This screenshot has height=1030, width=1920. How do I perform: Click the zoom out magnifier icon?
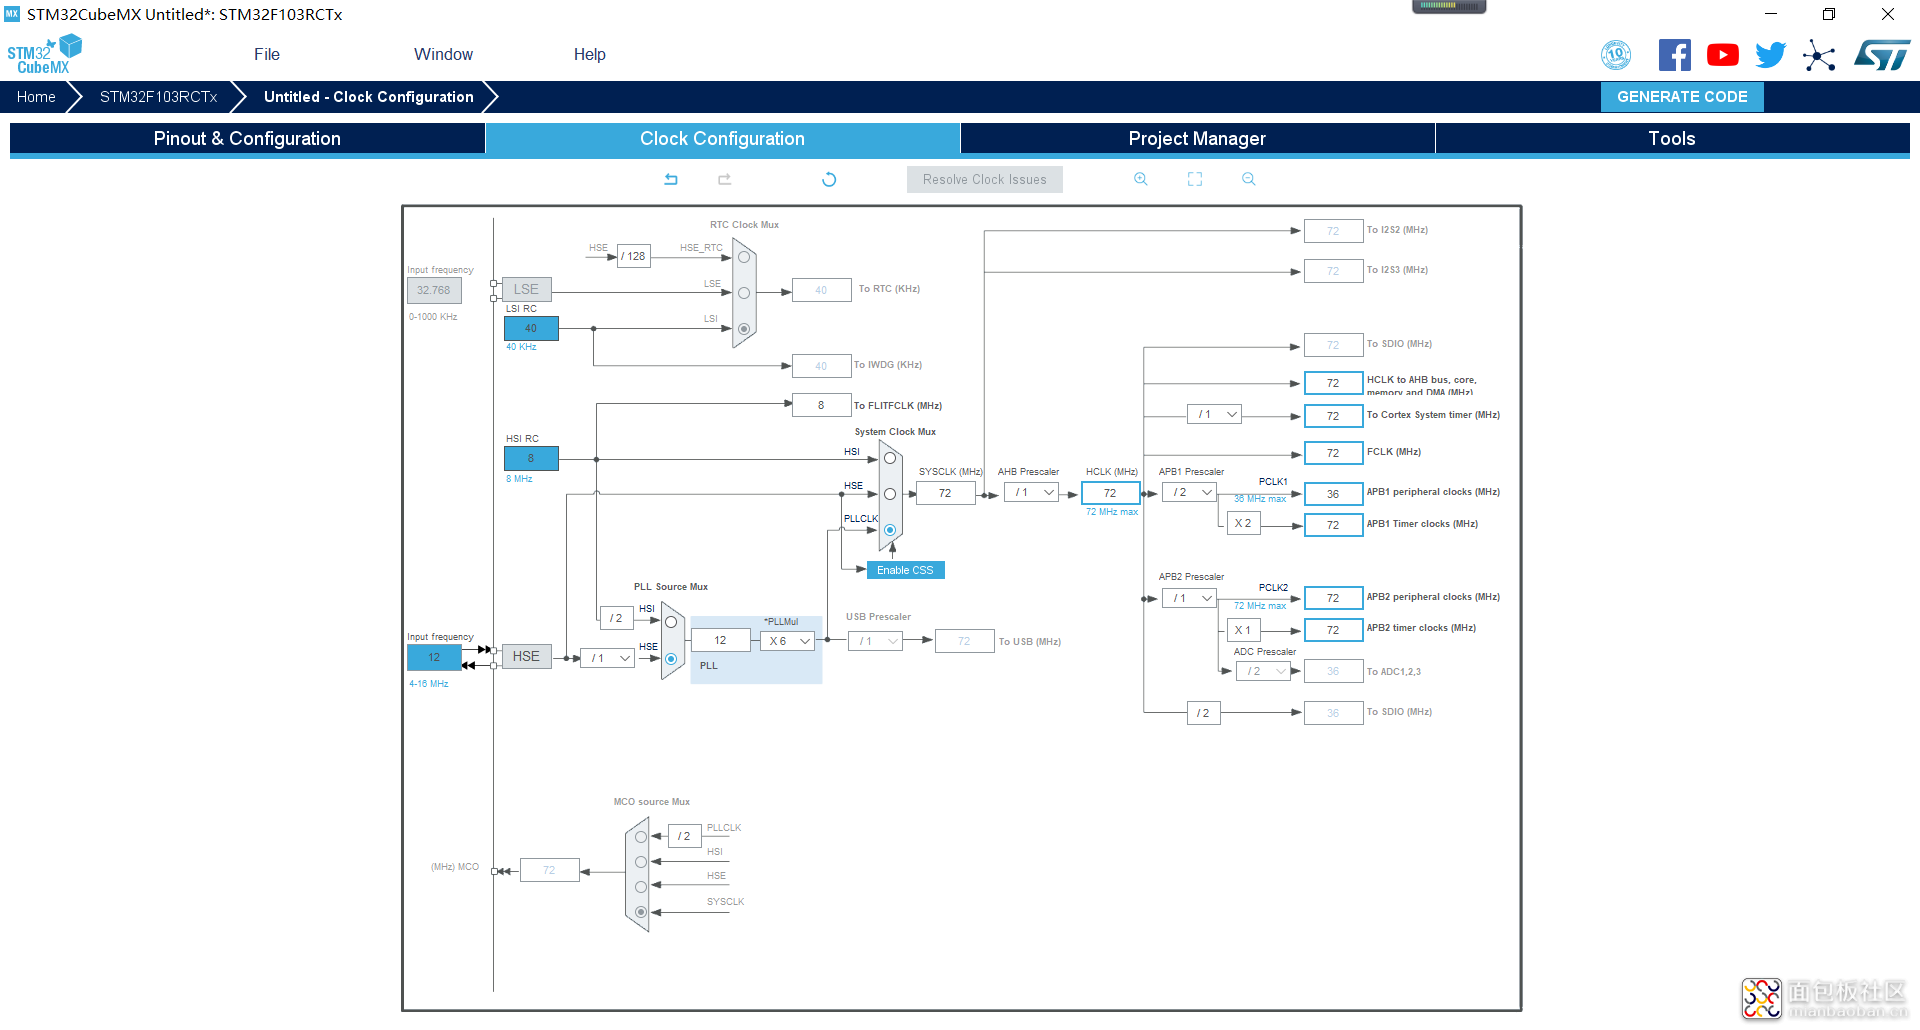click(1249, 179)
